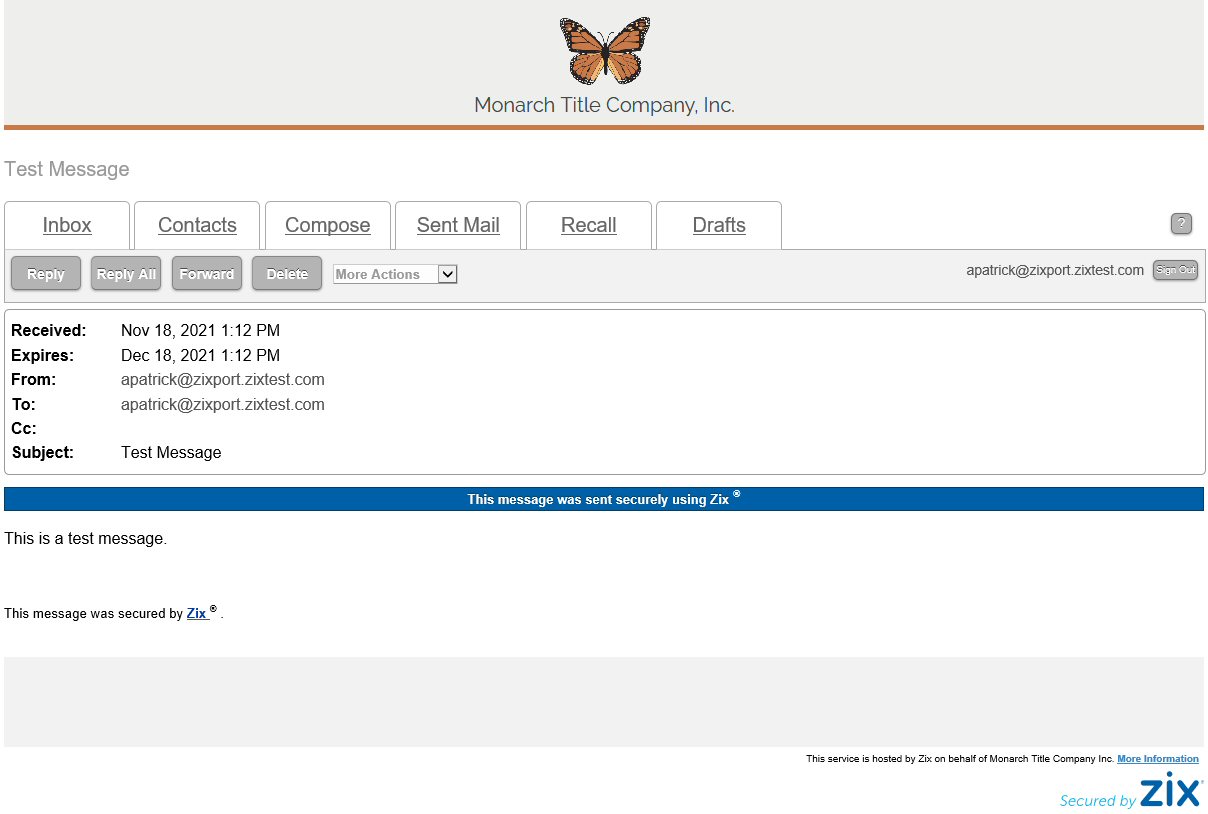This screenshot has width=1208, height=814.
Task: Open the Inbox tab
Action: coord(67,225)
